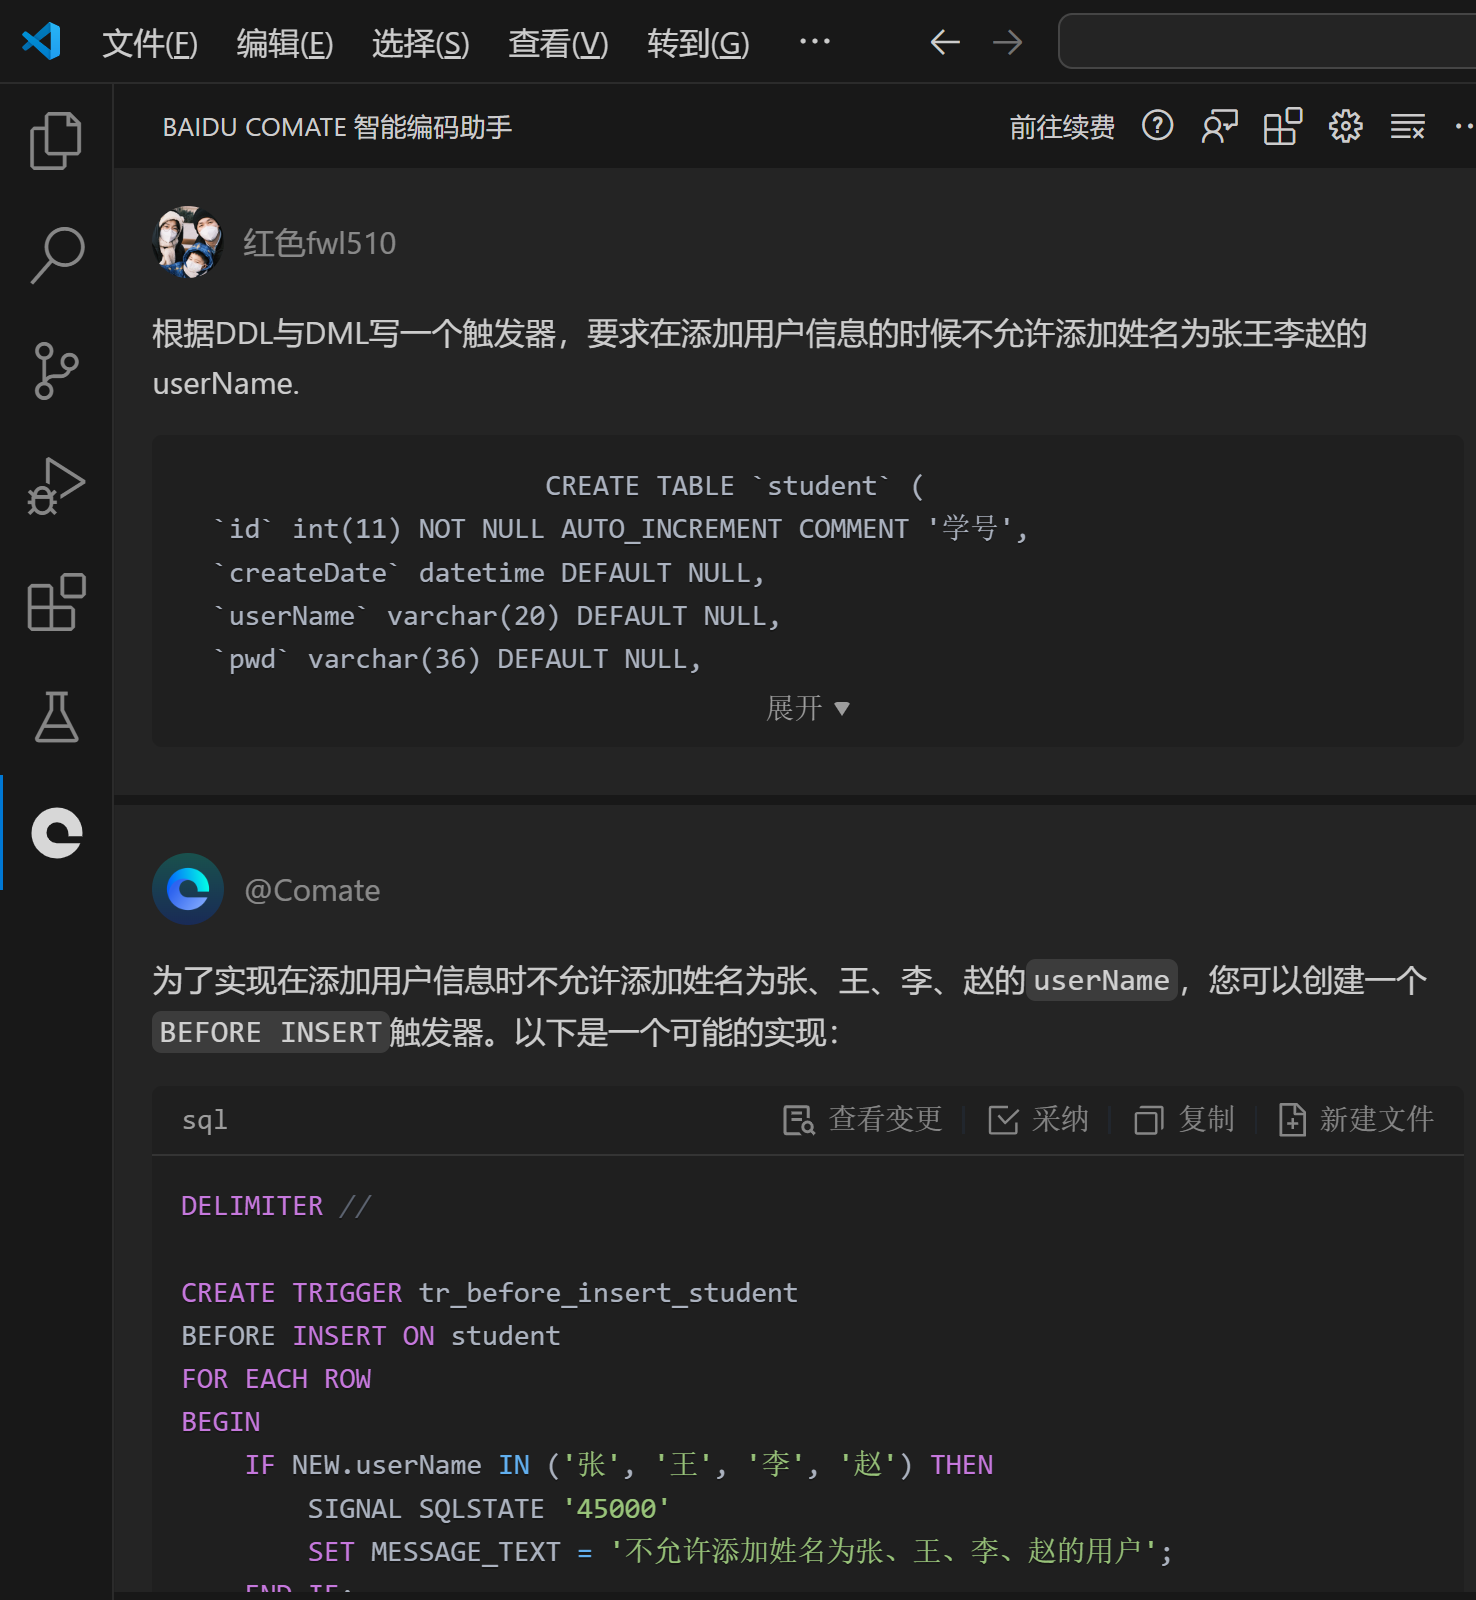1476x1600 pixels.
Task: Click the SET MESSAGE_TEXT line
Action: [740, 1552]
